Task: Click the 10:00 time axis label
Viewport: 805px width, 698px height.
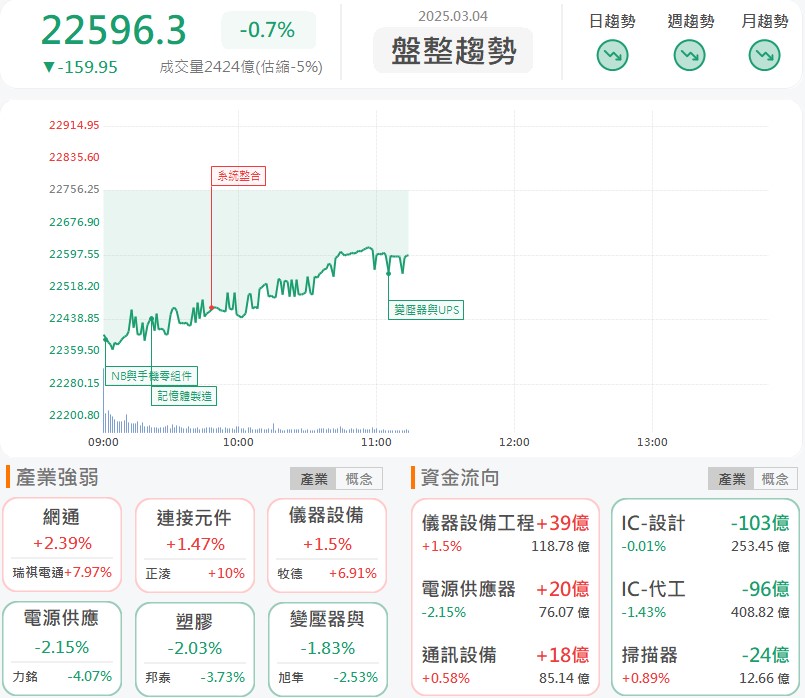Action: (x=238, y=442)
